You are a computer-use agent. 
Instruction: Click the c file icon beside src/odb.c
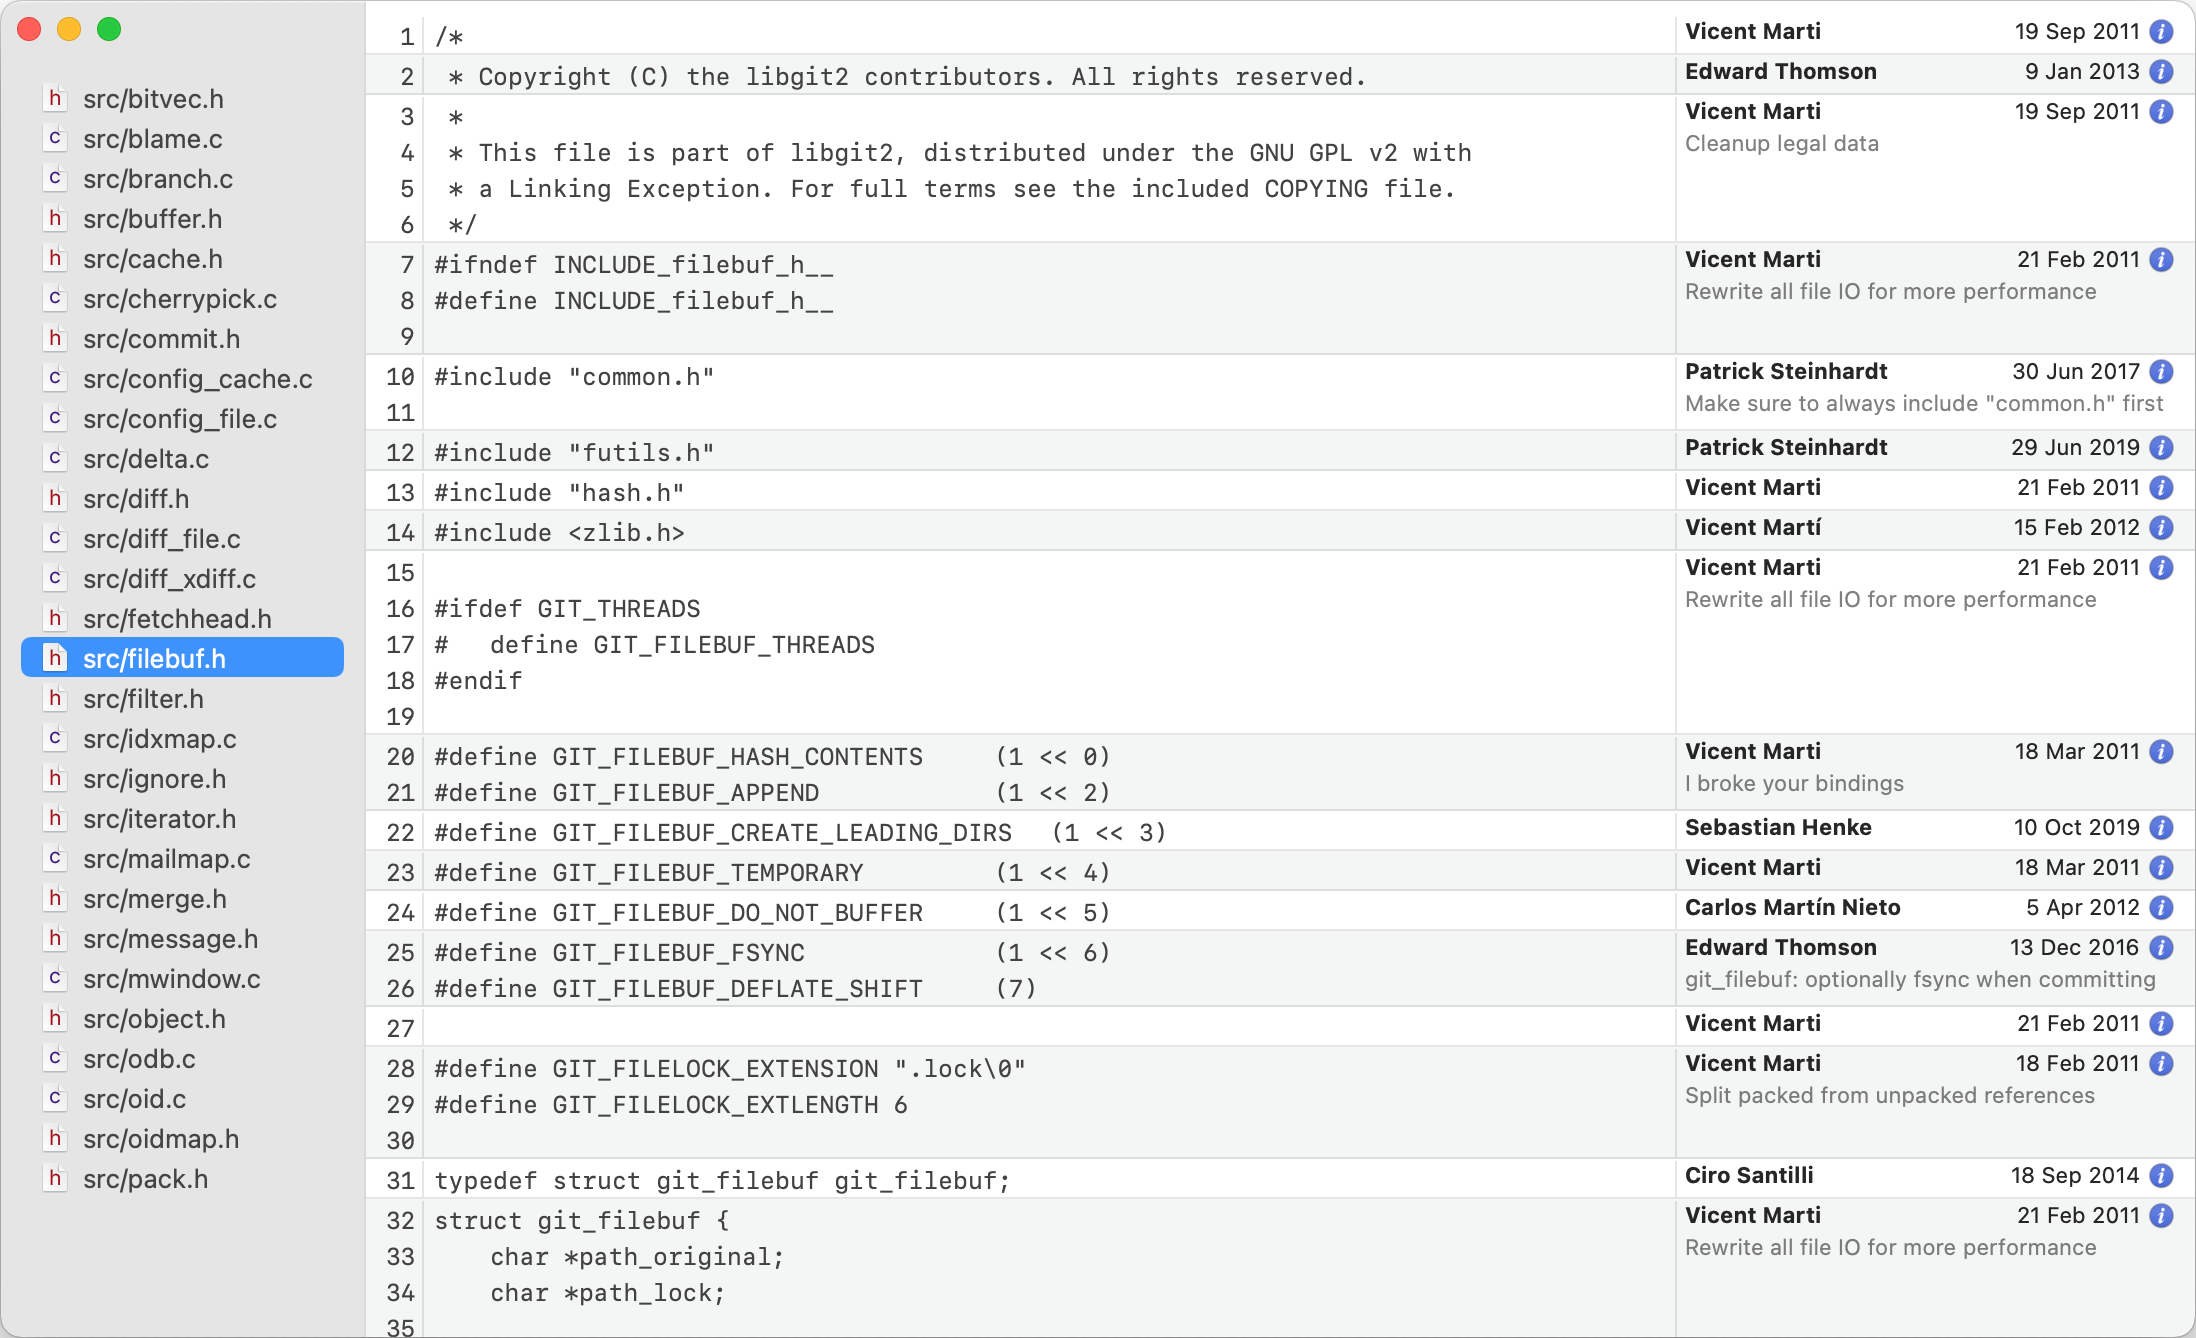click(55, 1058)
